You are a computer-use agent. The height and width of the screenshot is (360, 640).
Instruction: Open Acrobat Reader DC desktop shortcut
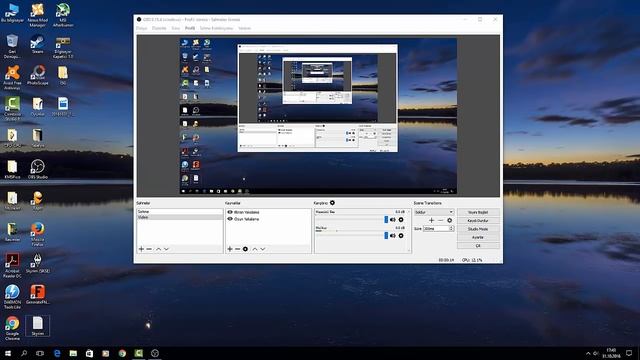pyautogui.click(x=12, y=265)
